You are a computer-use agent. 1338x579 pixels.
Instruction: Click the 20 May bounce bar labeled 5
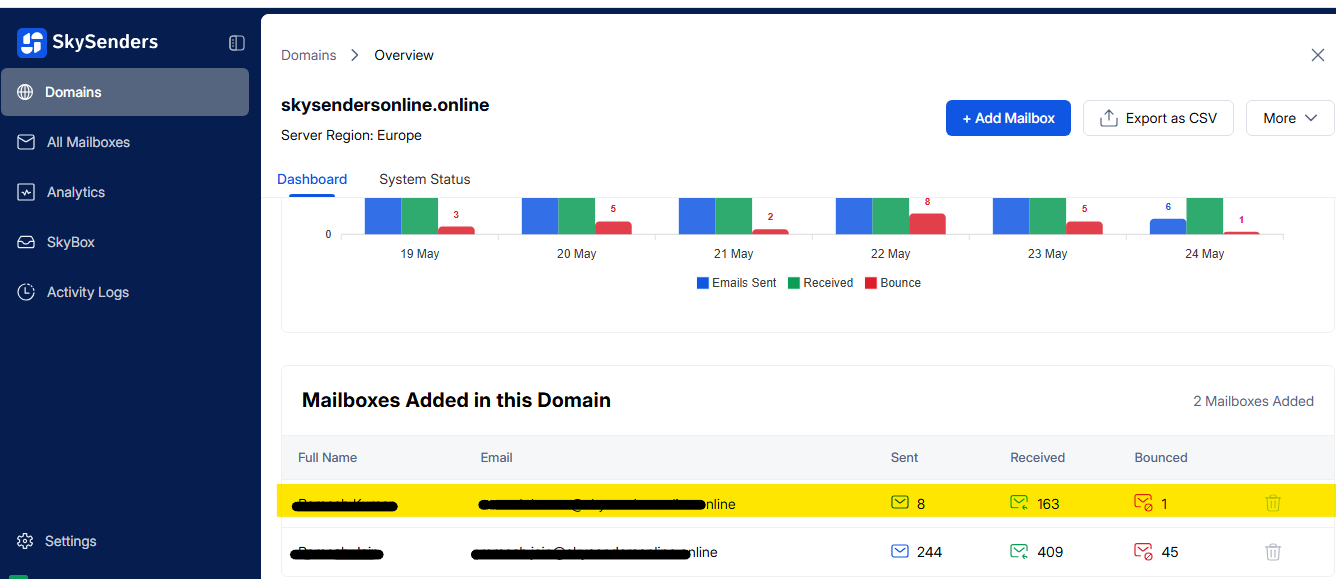point(613,228)
